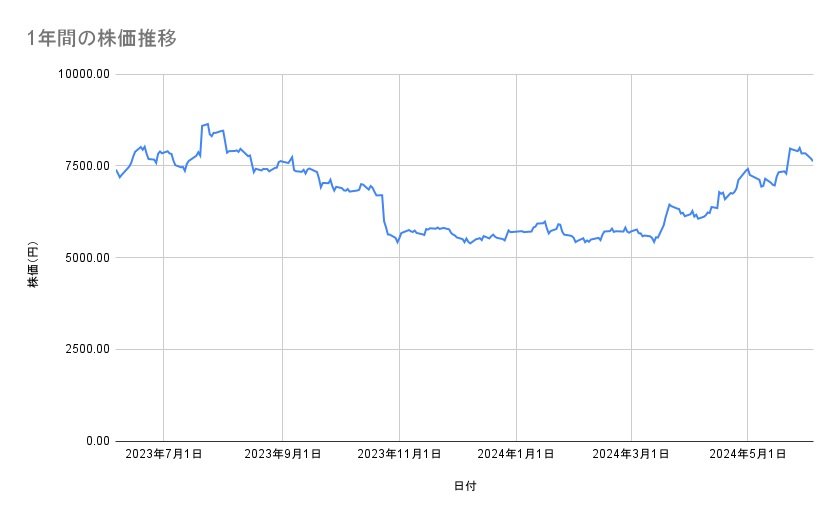
Task: Click the chart title 1年間の株価推移
Action: click(102, 39)
